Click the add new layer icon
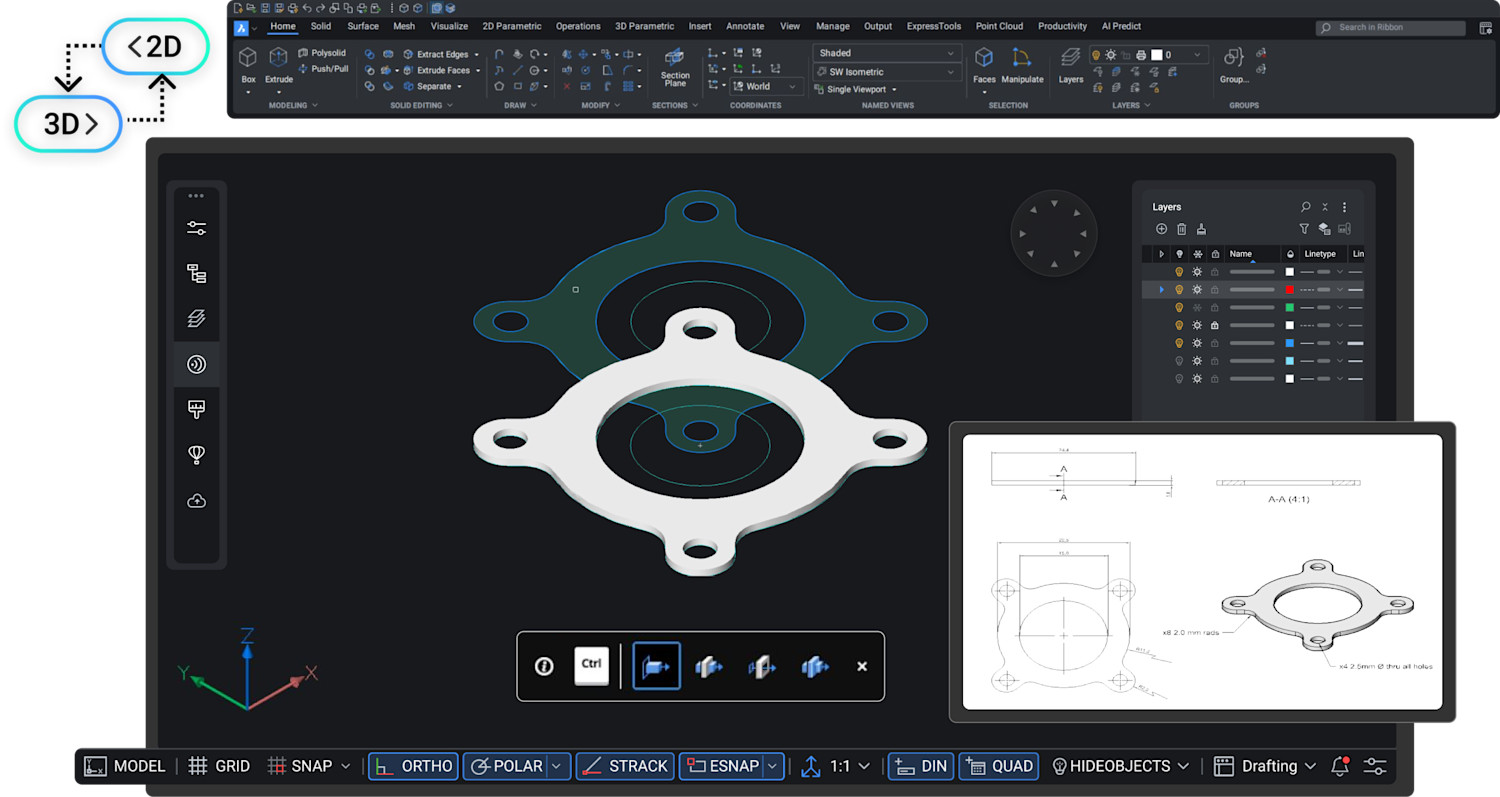Screen dimensions: 1500x797 (x=1161, y=229)
